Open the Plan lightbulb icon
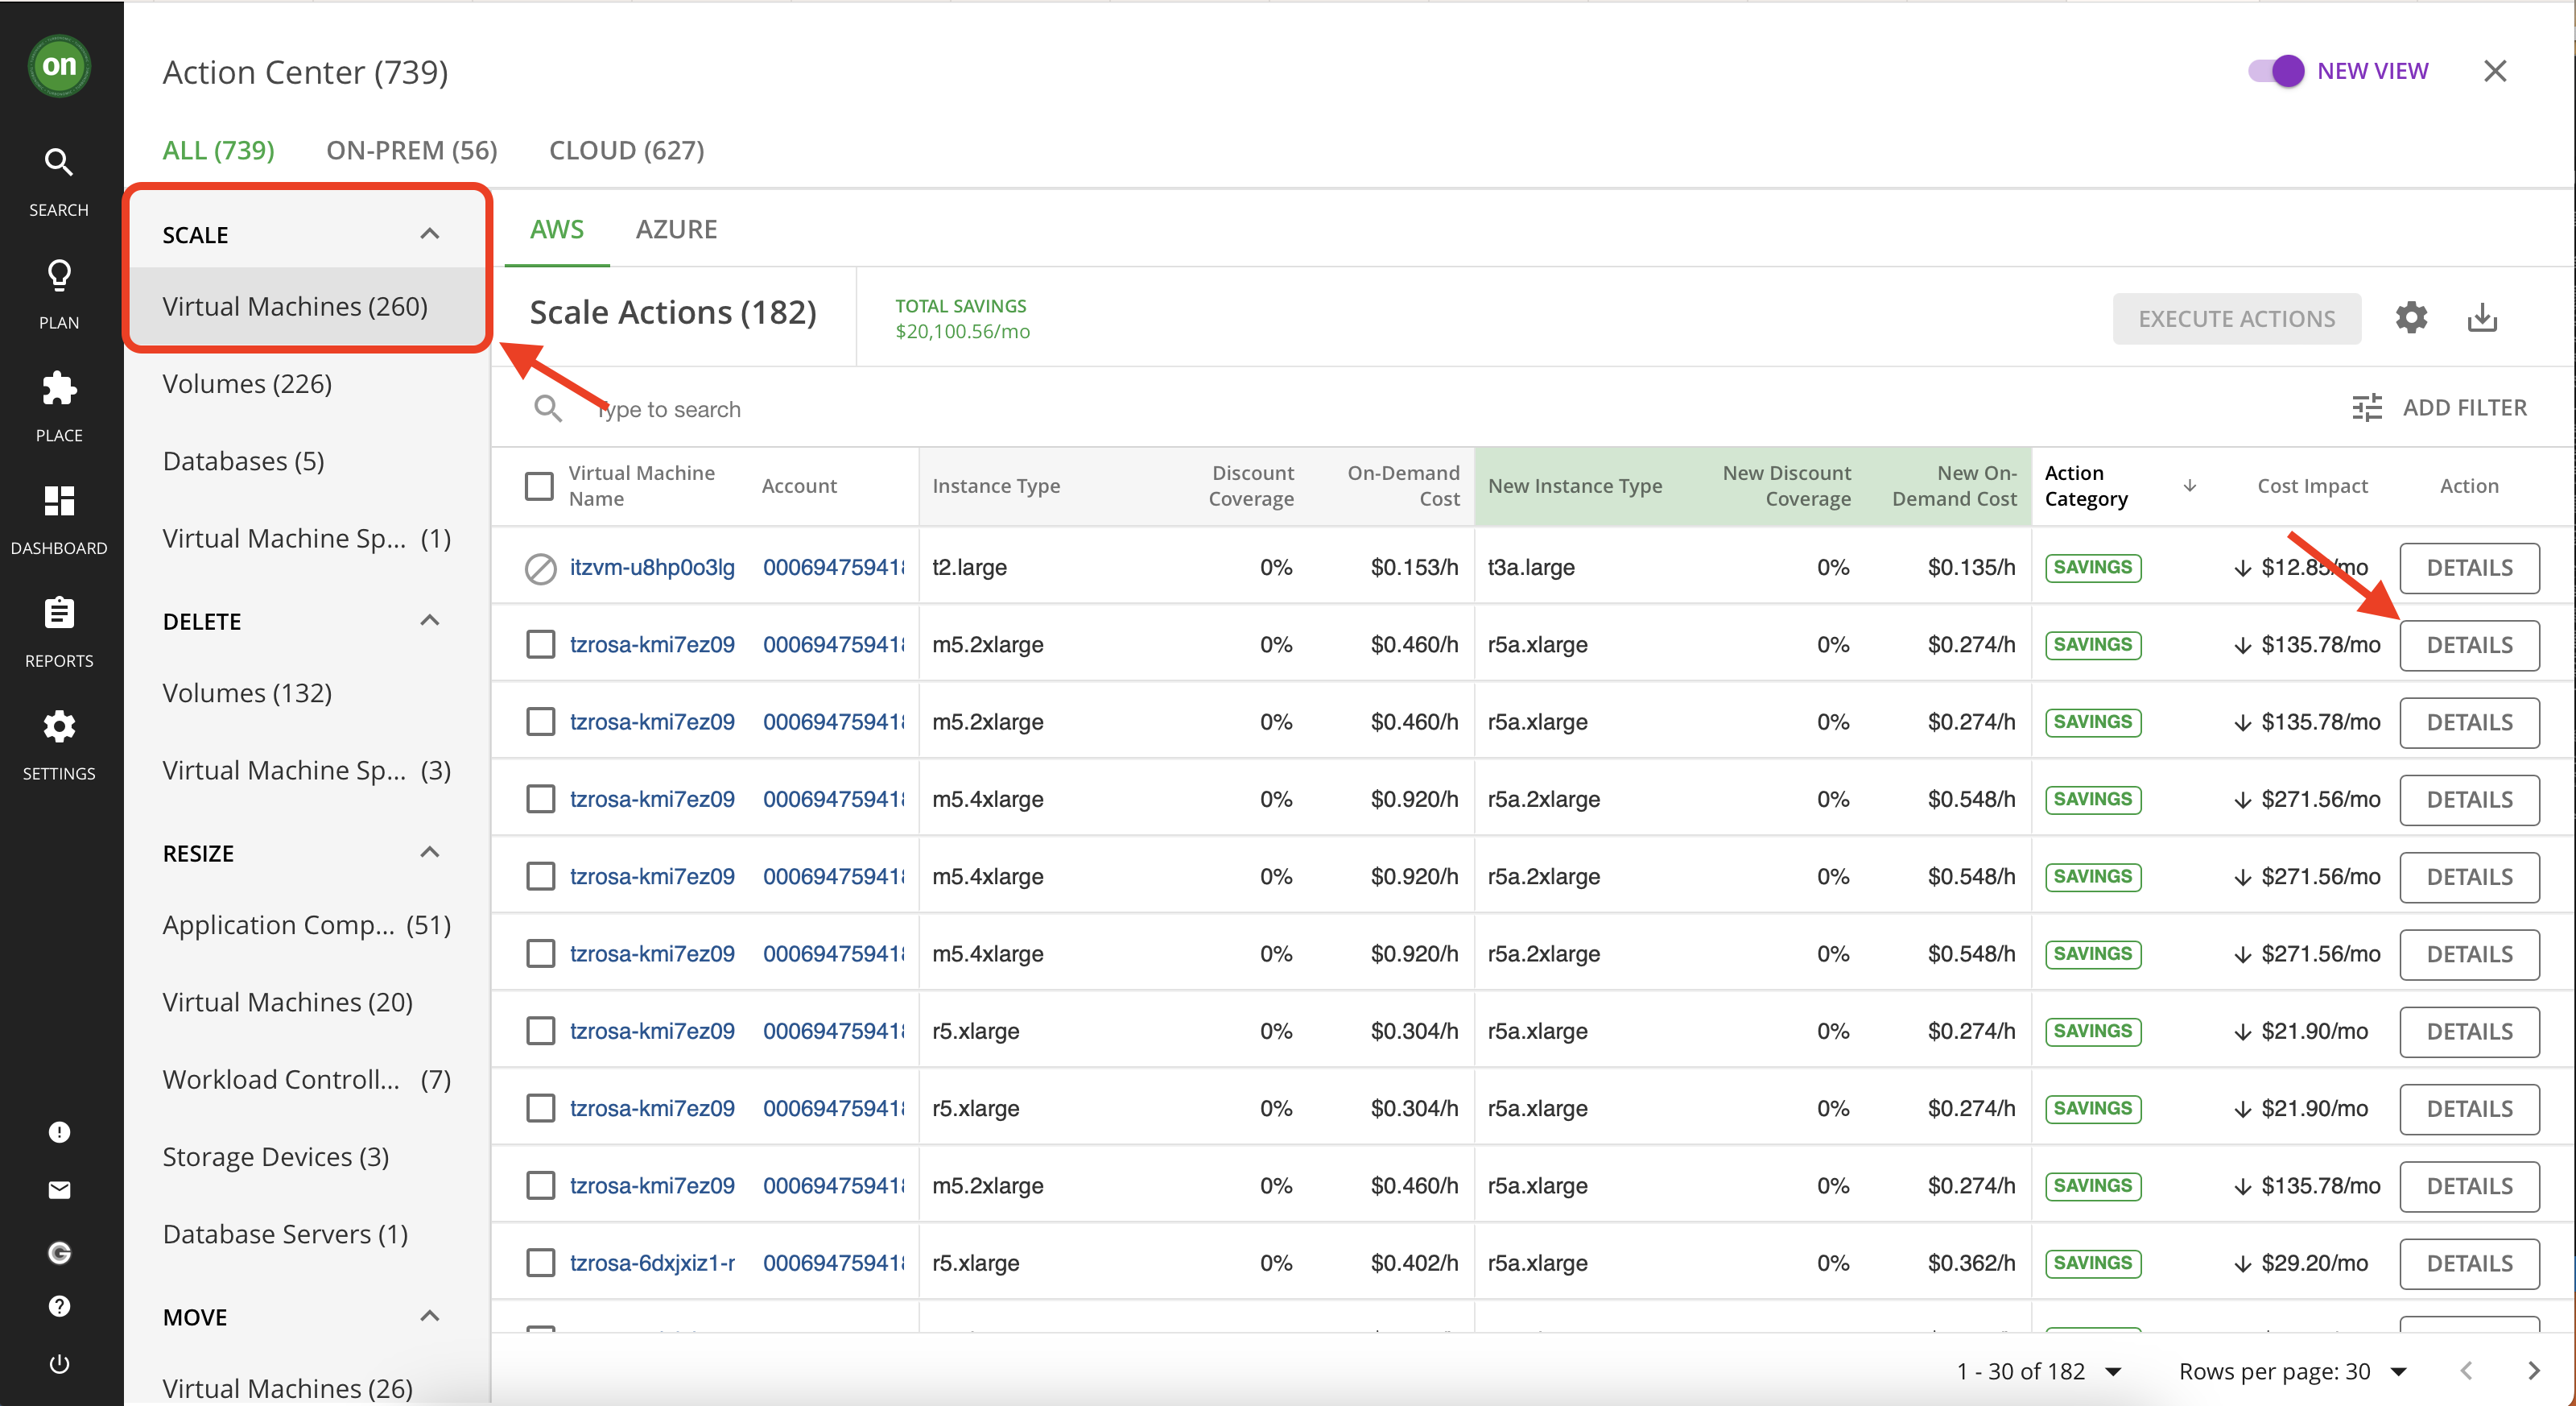Screen dimensions: 2576x1406 pyautogui.click(x=59, y=275)
